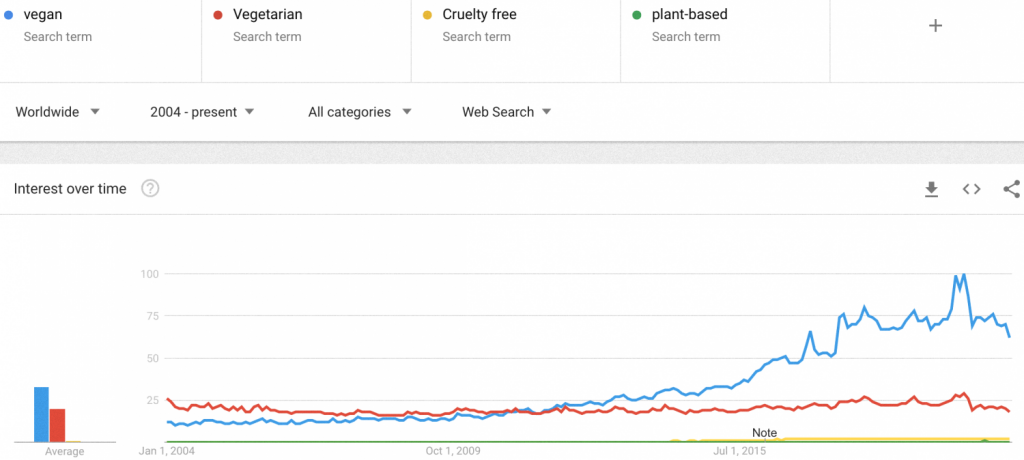Click the green plant-based dot
Viewport: 1024px width, 460px height.
tap(637, 16)
